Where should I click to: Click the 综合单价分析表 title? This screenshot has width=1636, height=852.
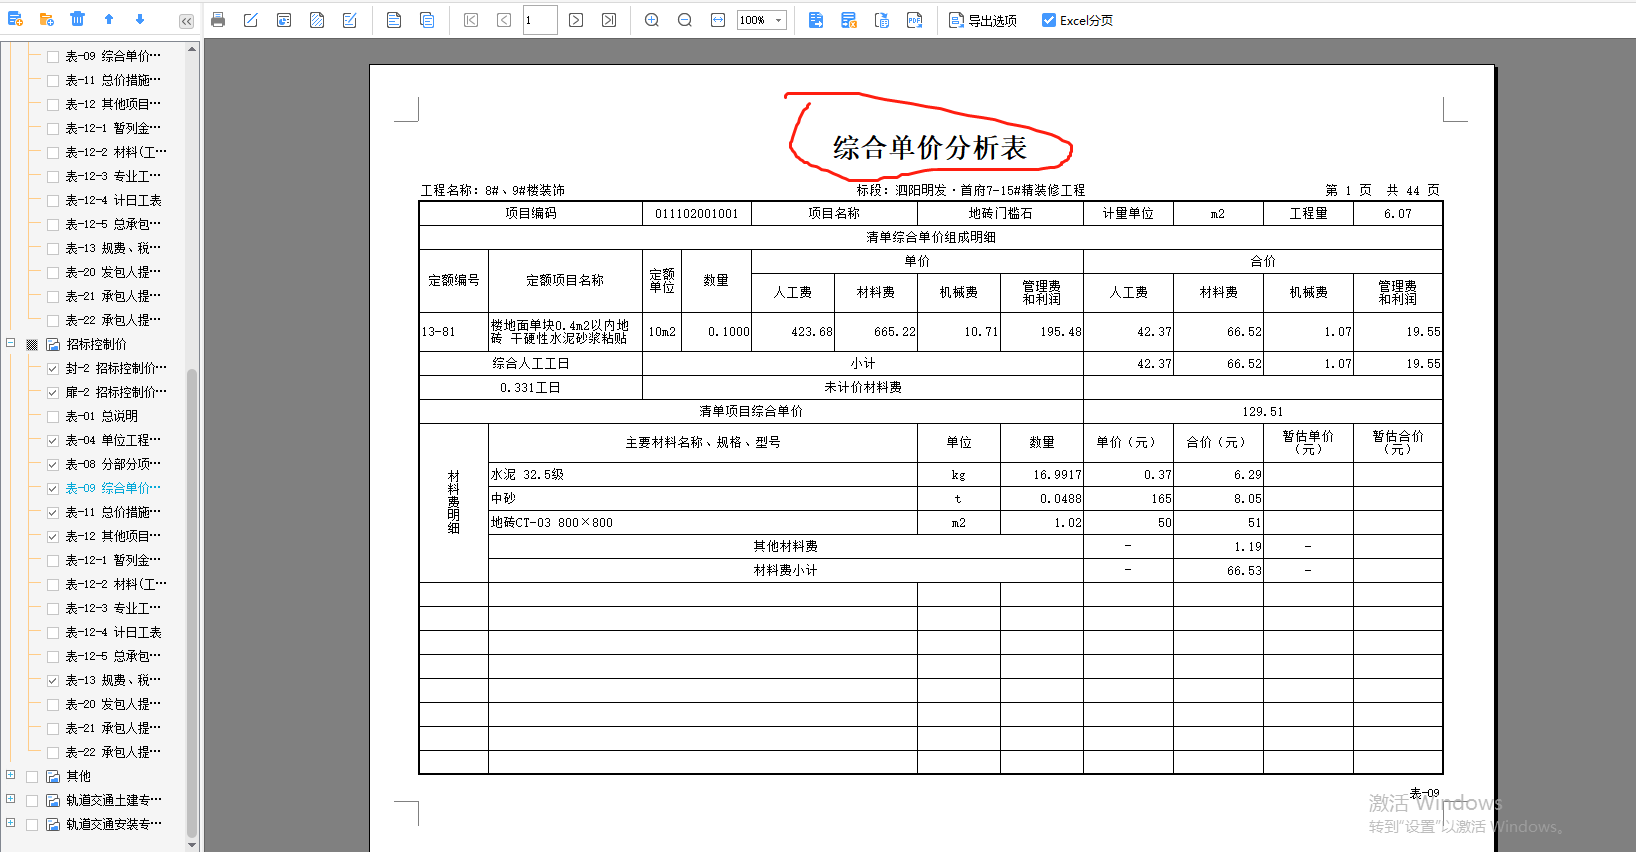tap(930, 148)
